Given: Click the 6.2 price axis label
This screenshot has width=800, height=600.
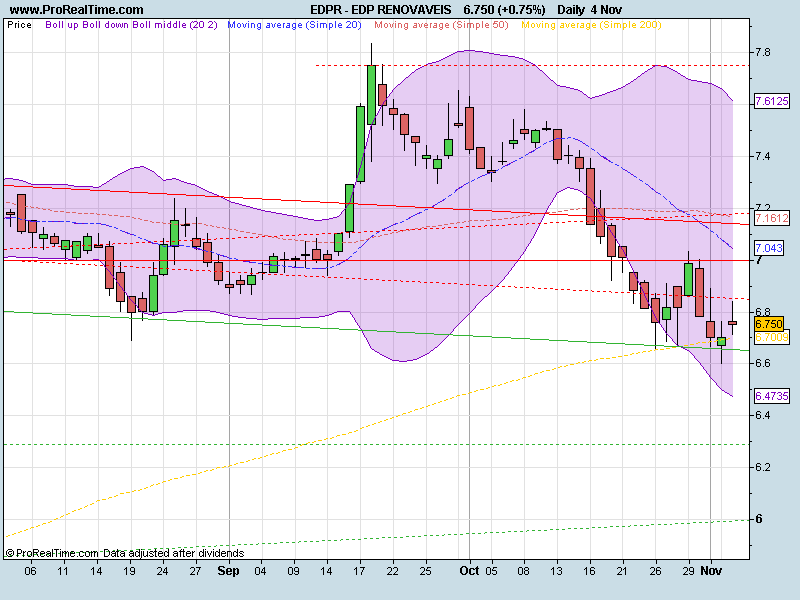Looking at the screenshot, I should point(763,467).
